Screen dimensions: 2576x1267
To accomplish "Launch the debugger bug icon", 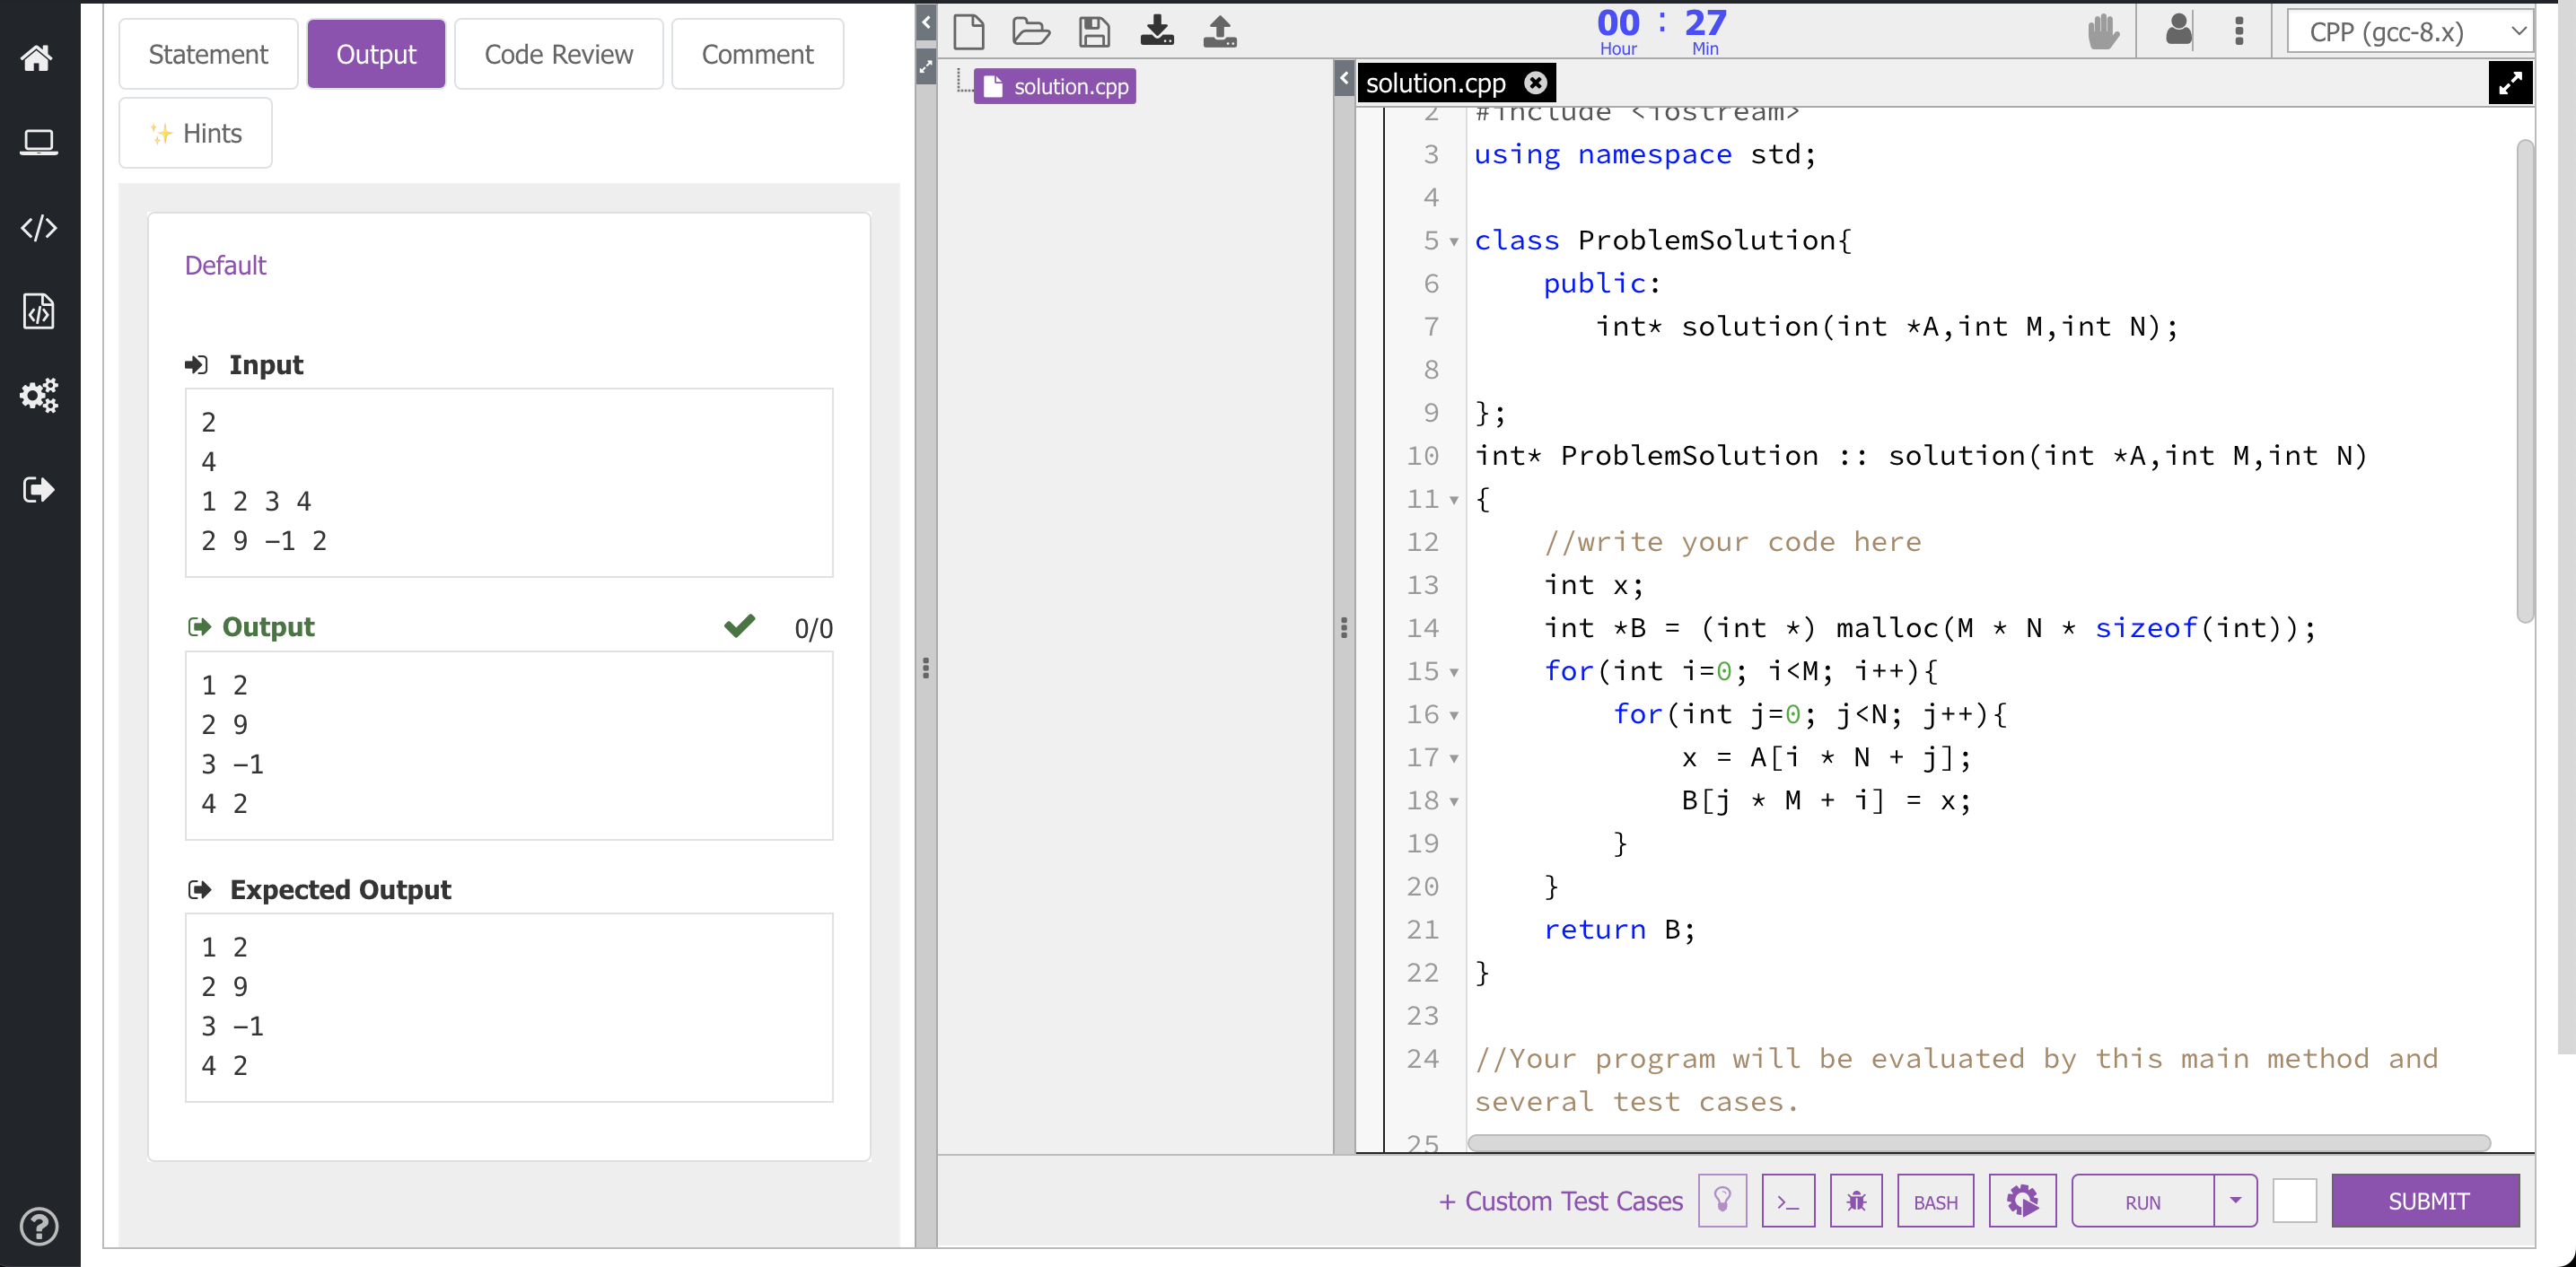I will pos(1856,1201).
